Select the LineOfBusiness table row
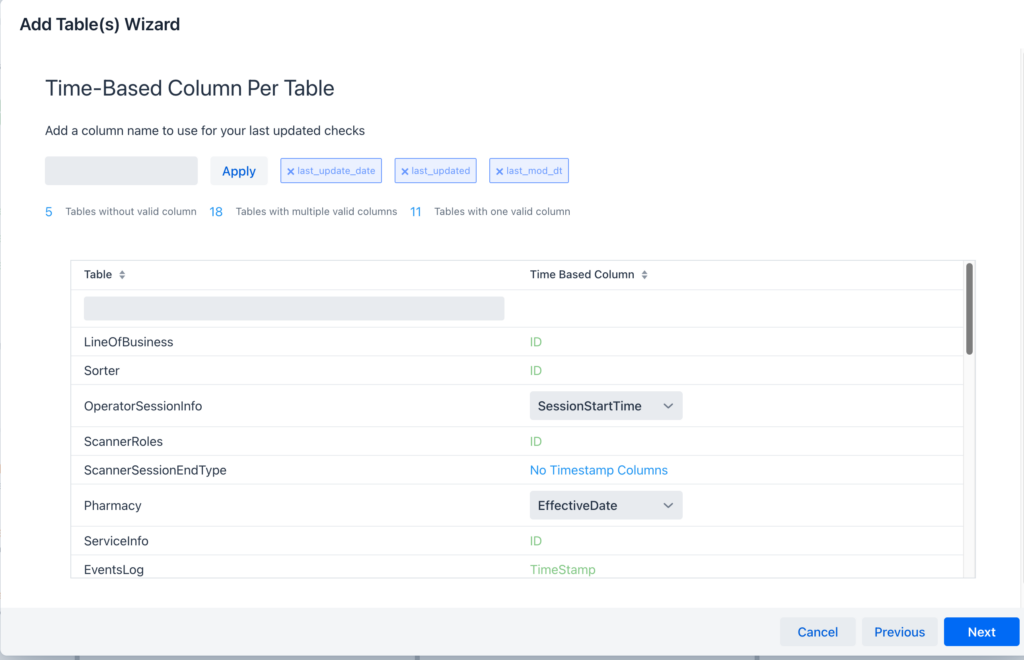The width and height of the screenshot is (1024, 660). coord(128,342)
